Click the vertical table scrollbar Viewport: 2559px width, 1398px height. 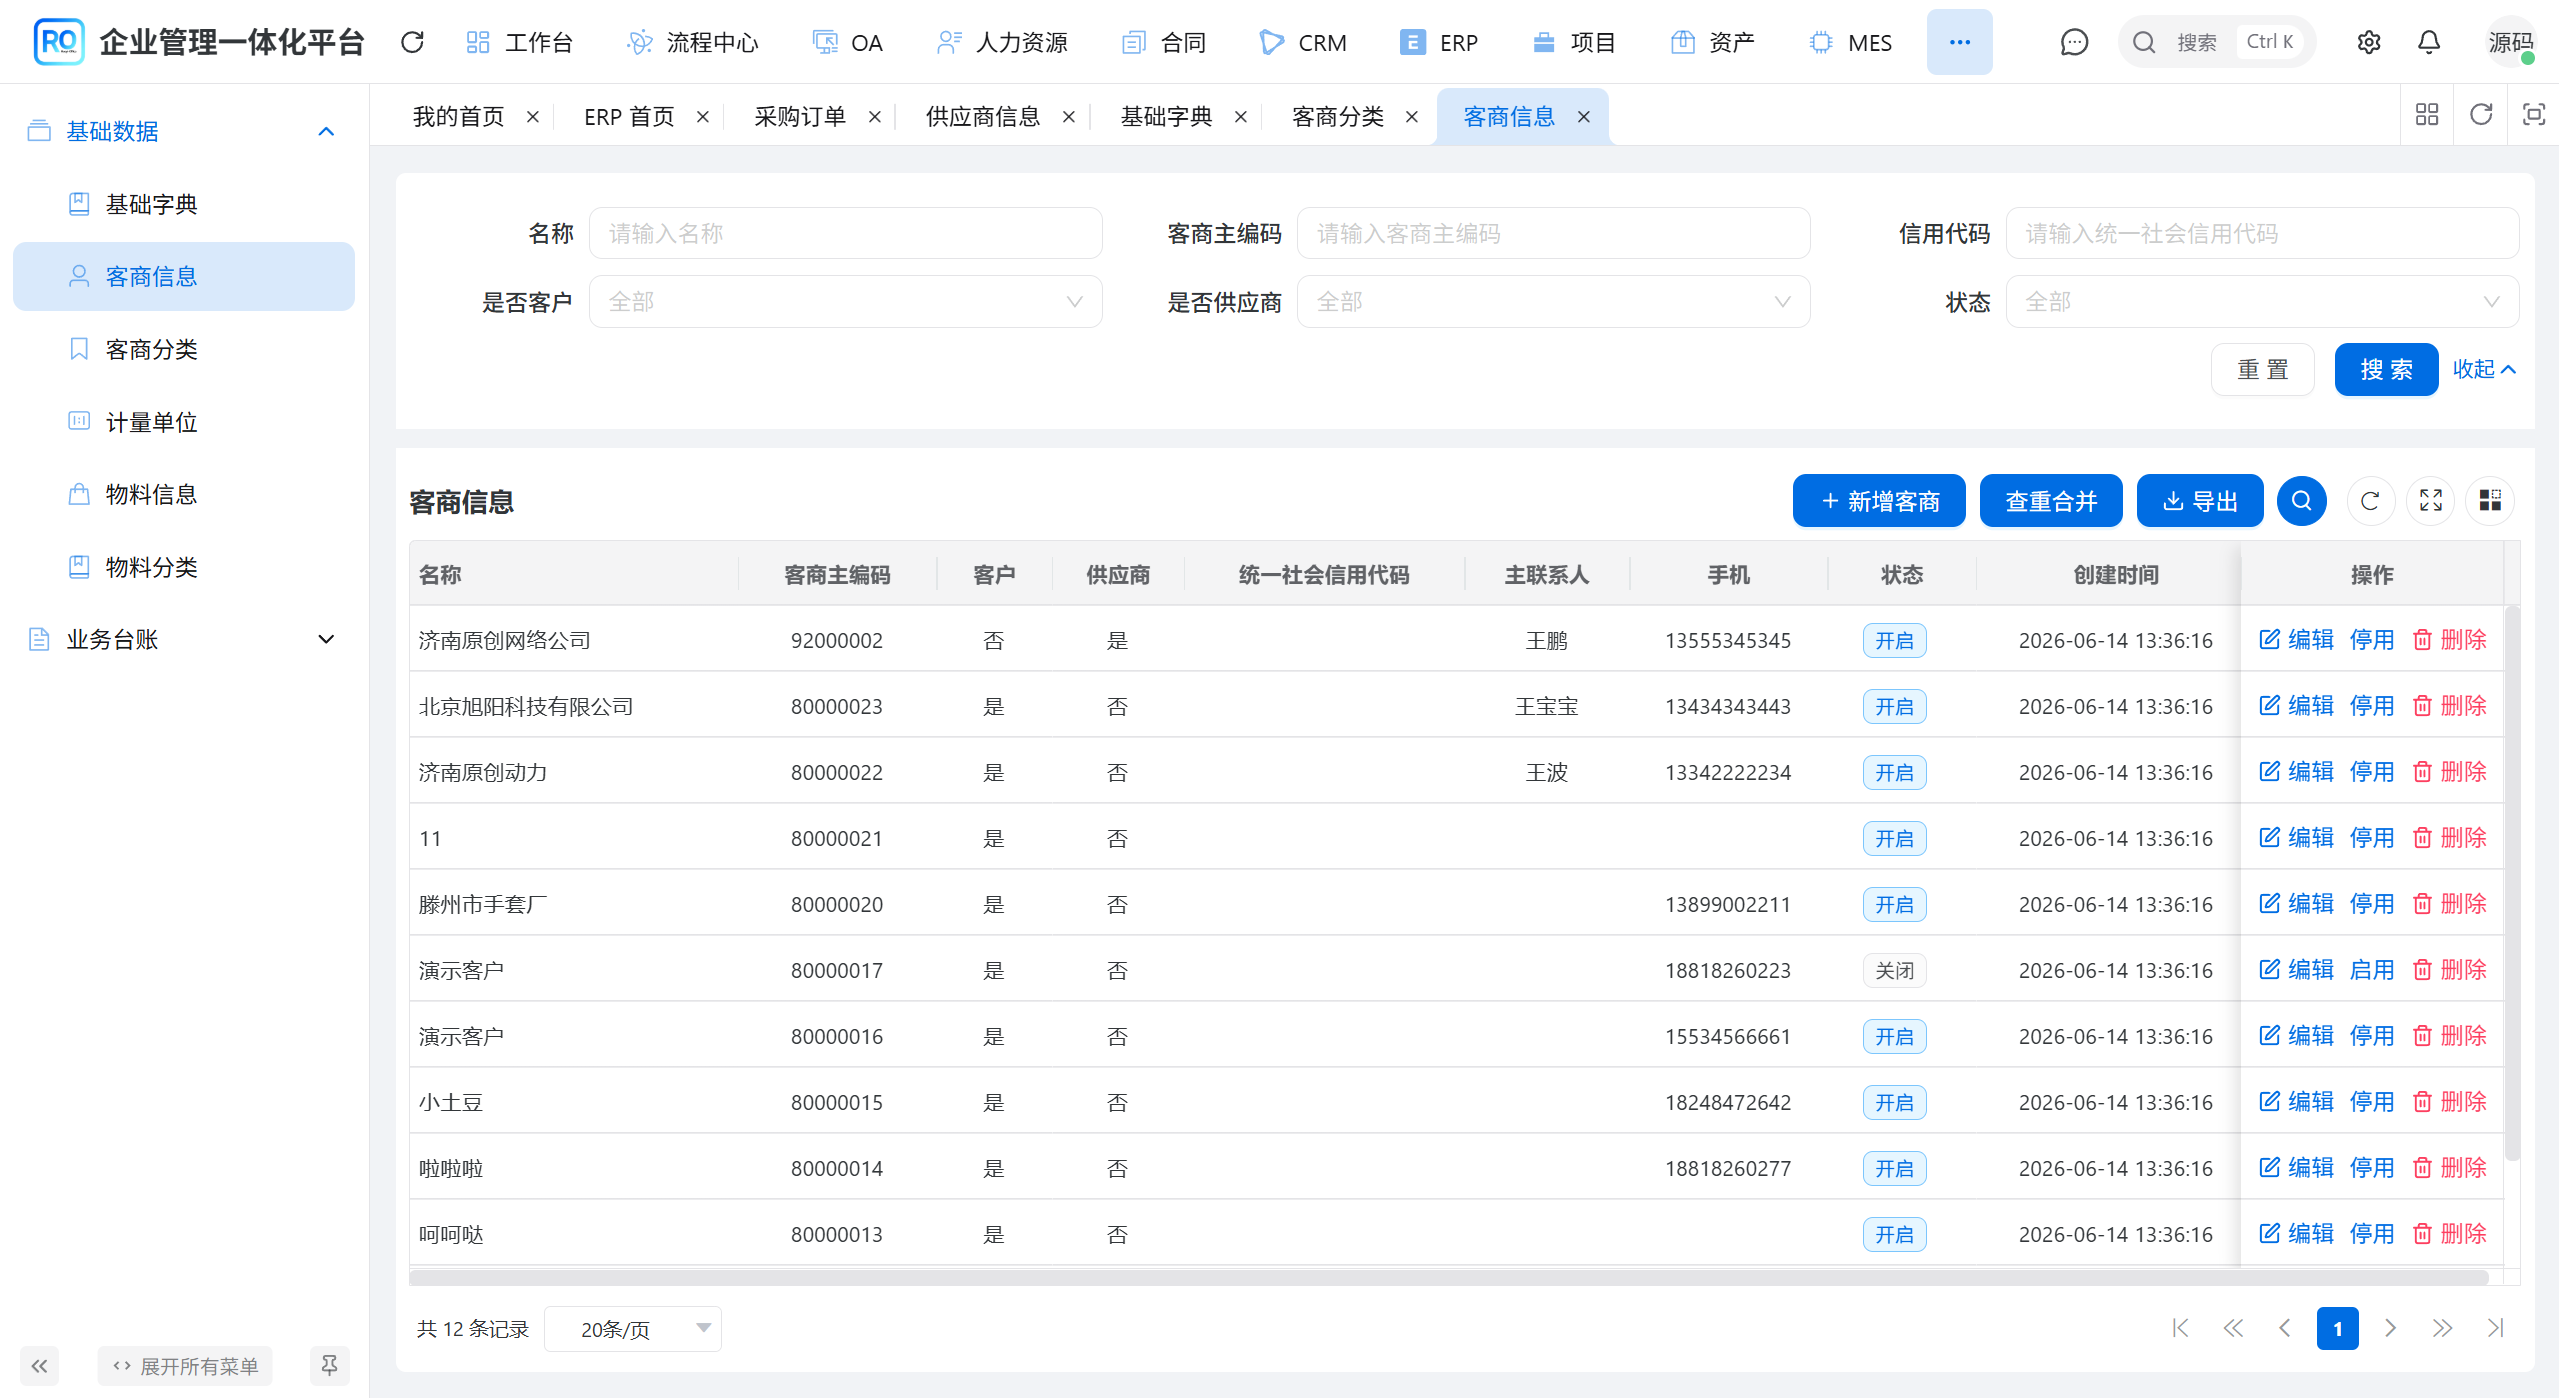(2511, 882)
